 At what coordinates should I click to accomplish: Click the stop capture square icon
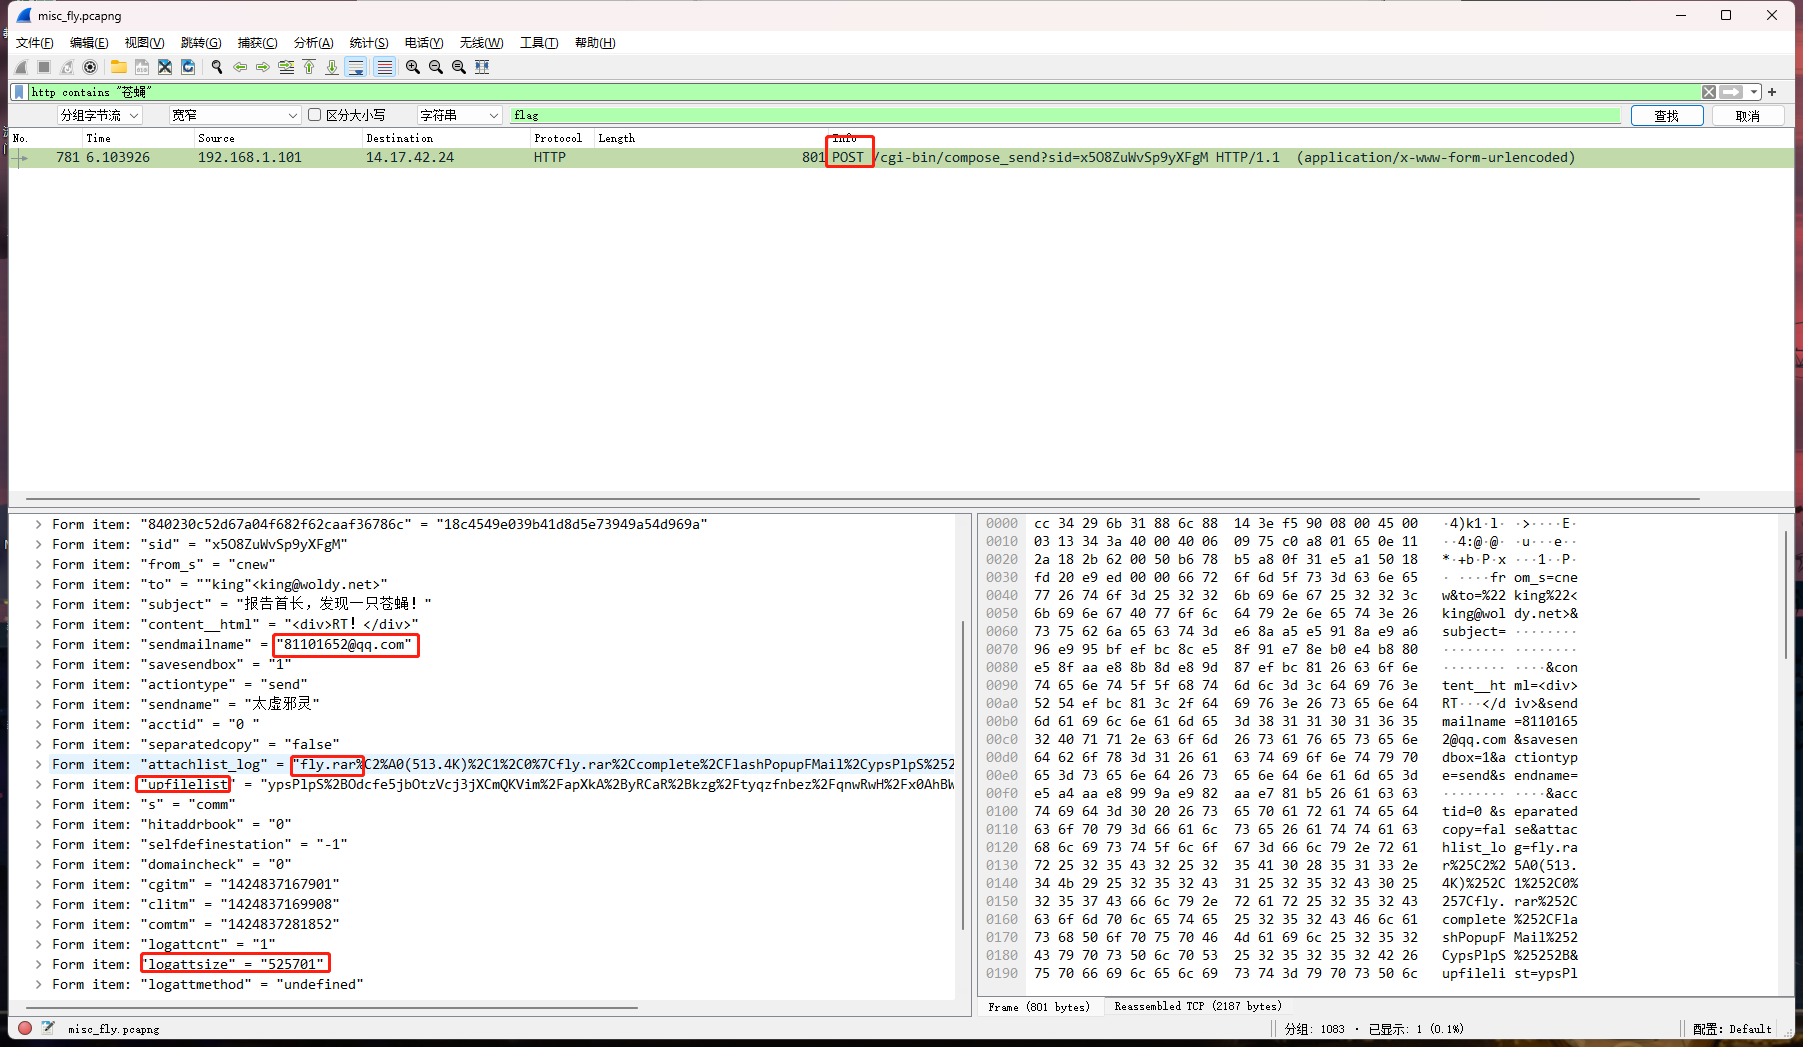(44, 67)
